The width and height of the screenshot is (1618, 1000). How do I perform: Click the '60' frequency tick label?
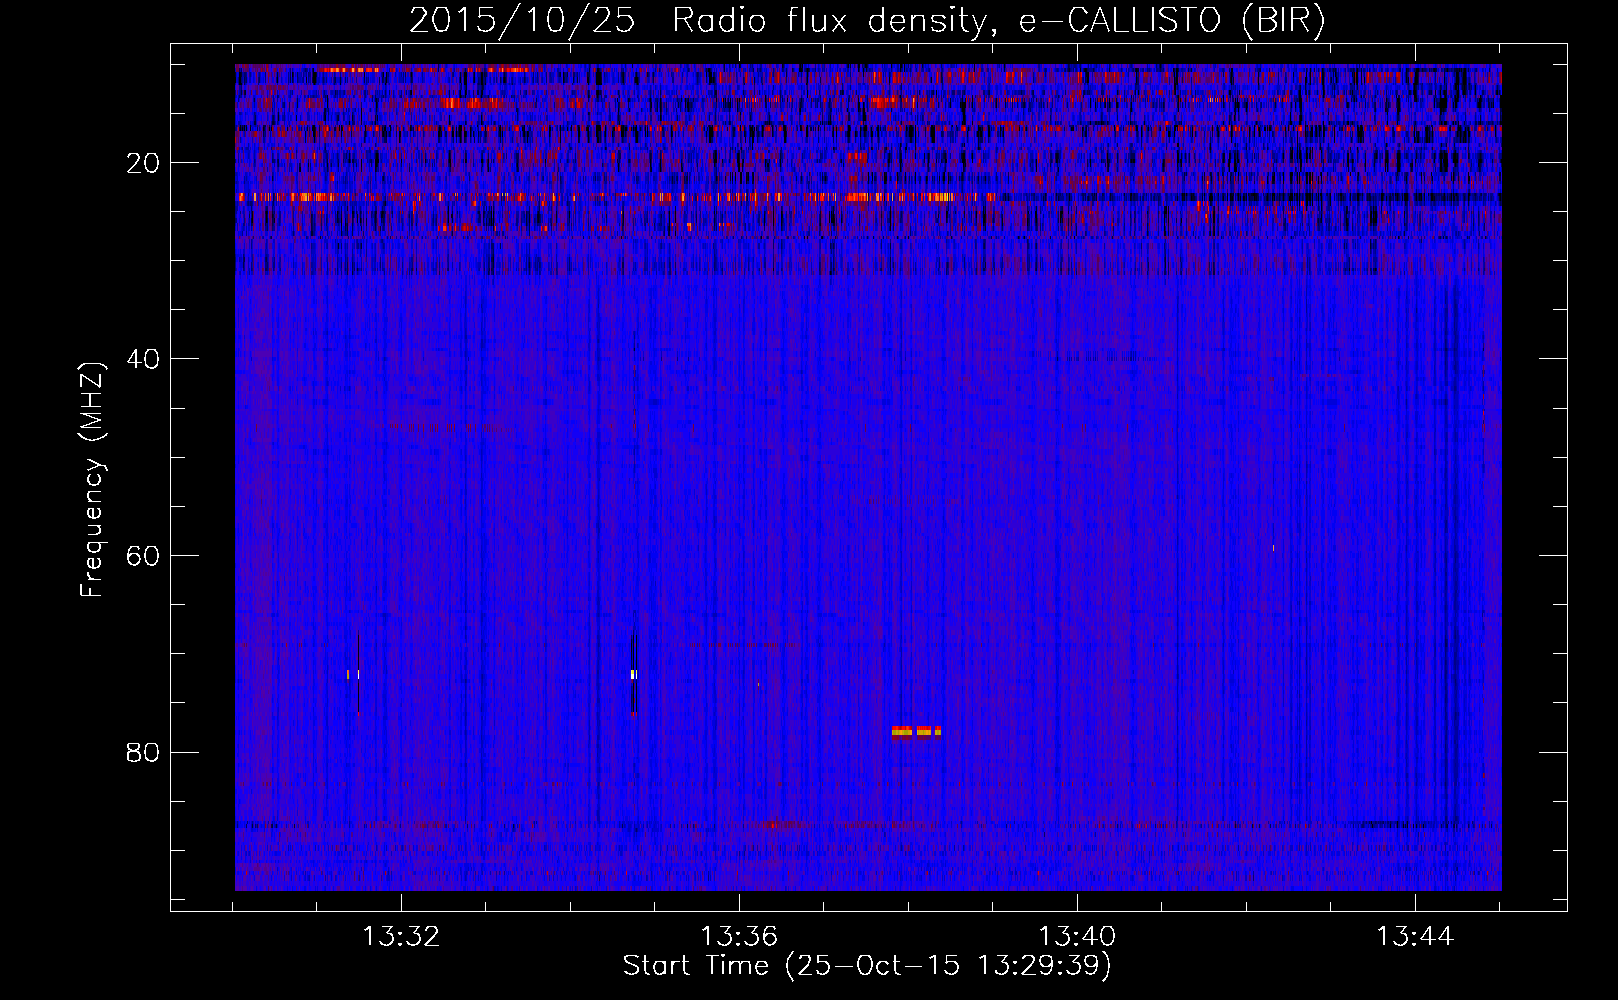coord(144,556)
